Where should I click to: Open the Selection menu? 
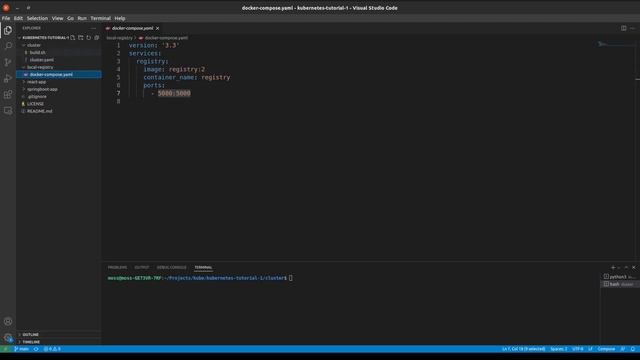click(37, 18)
